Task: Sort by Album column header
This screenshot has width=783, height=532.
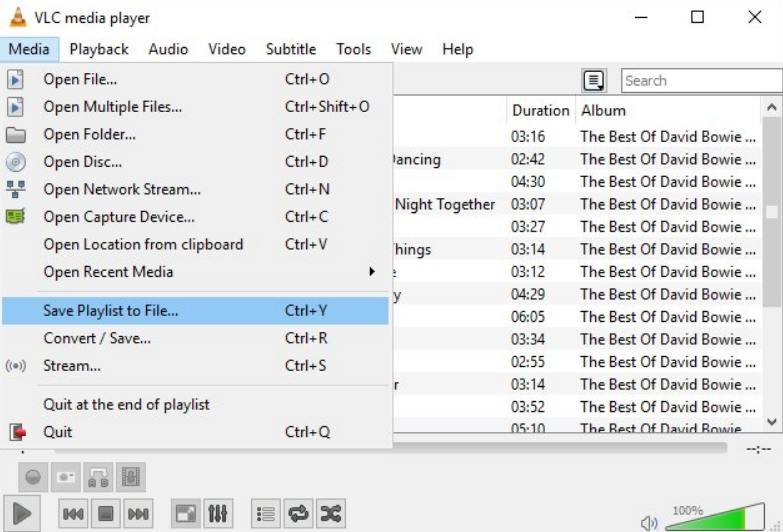Action: pyautogui.click(x=668, y=110)
